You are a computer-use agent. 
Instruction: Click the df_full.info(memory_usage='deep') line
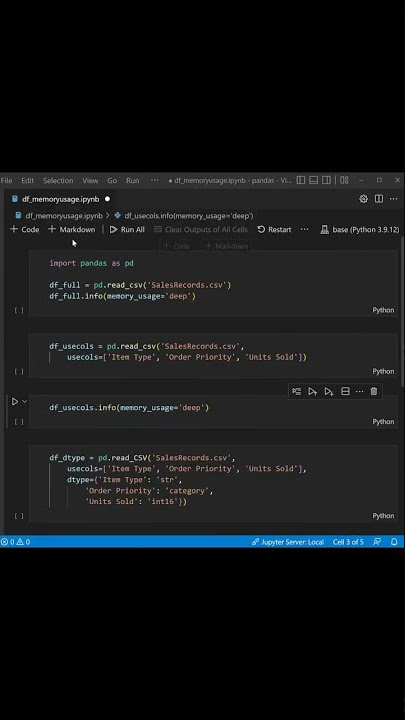tap(123, 296)
